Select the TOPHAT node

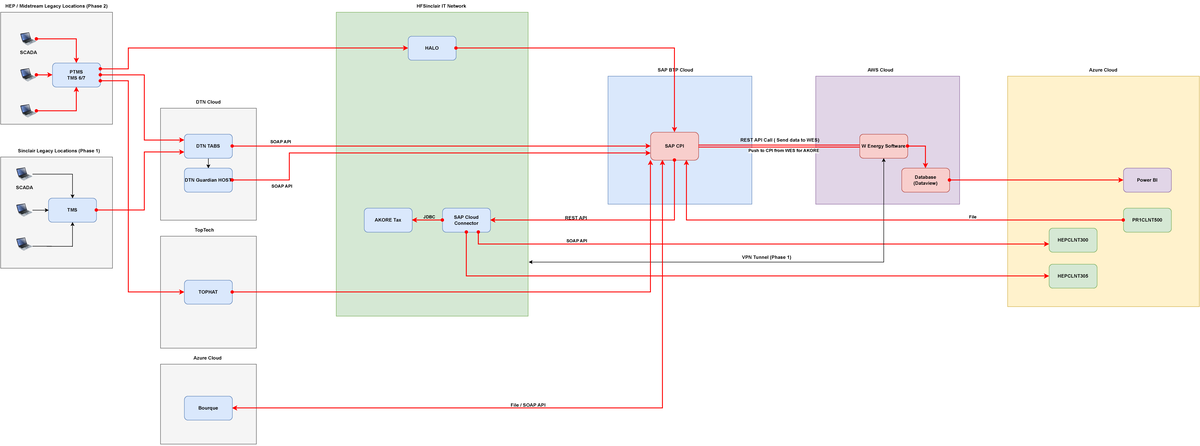[x=208, y=292]
